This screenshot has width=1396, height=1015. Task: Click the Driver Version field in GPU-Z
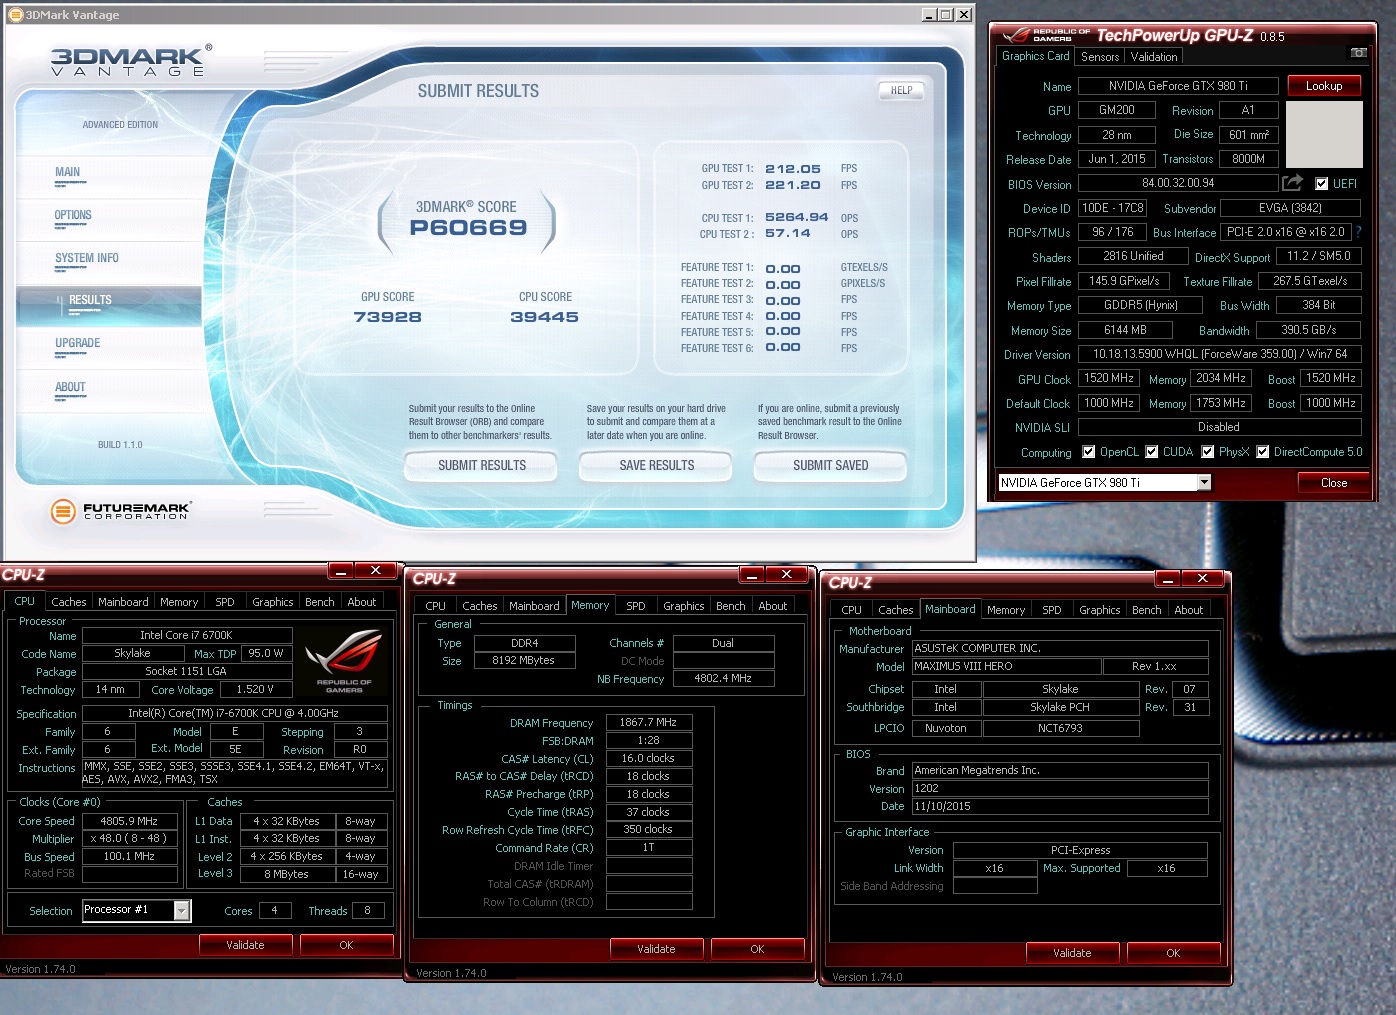click(1219, 354)
